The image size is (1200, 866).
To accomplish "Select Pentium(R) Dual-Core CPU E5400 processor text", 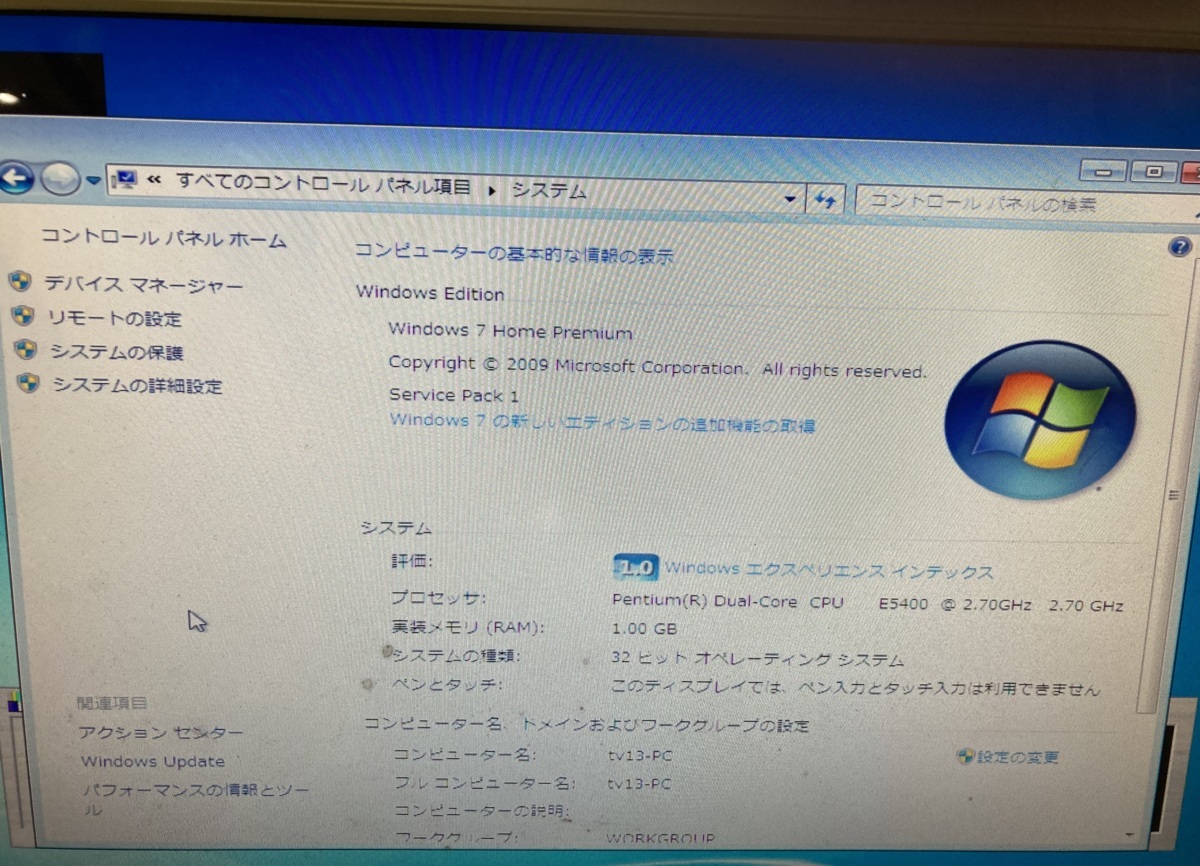I will pos(867,604).
